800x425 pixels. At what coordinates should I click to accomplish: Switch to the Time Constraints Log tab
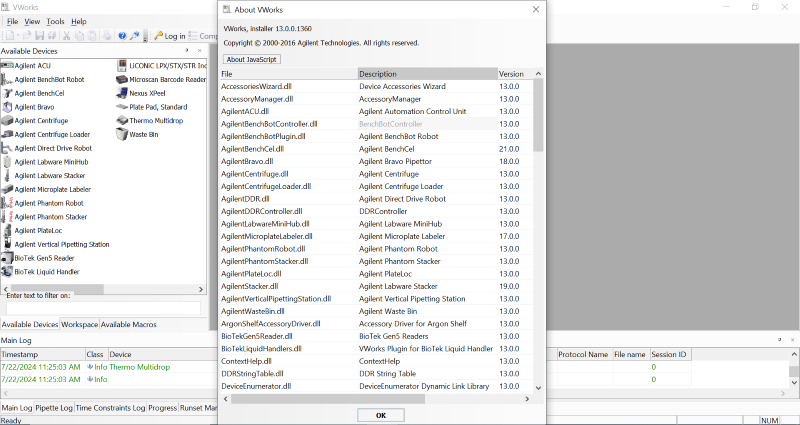pyautogui.click(x=110, y=408)
